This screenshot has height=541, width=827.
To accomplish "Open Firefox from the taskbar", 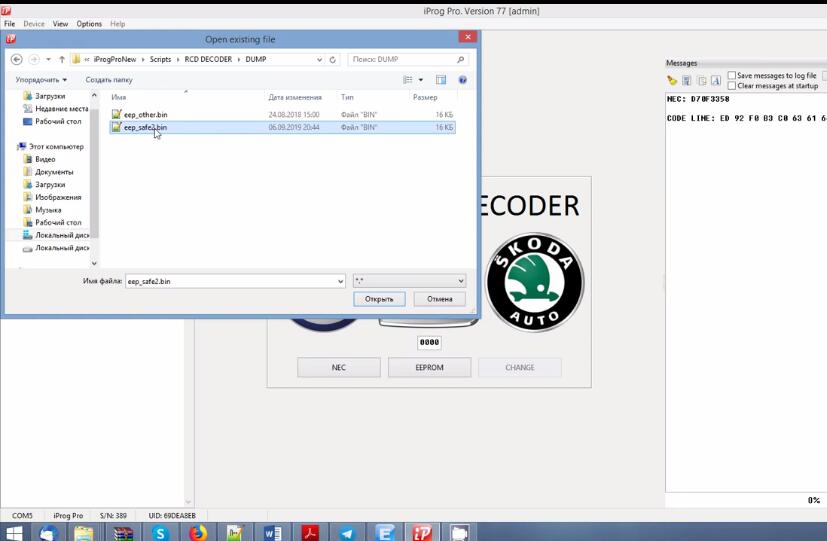I will pyautogui.click(x=198, y=533).
